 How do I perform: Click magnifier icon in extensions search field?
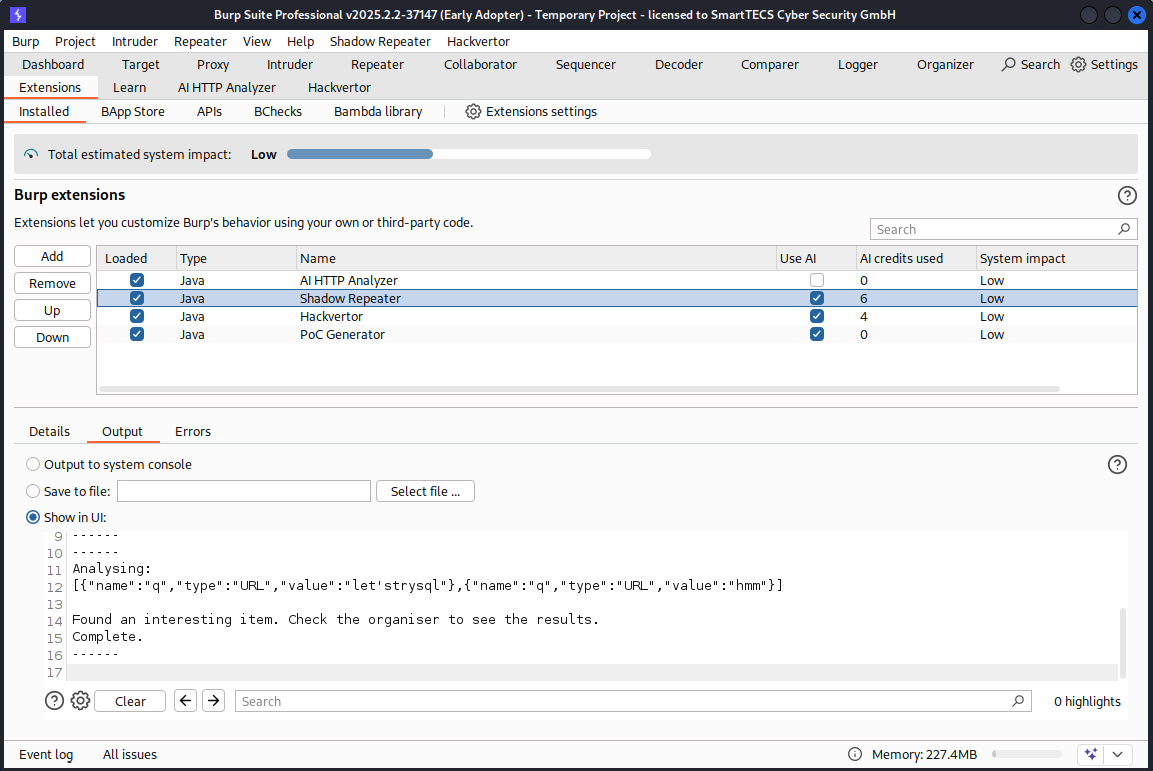pos(1124,229)
